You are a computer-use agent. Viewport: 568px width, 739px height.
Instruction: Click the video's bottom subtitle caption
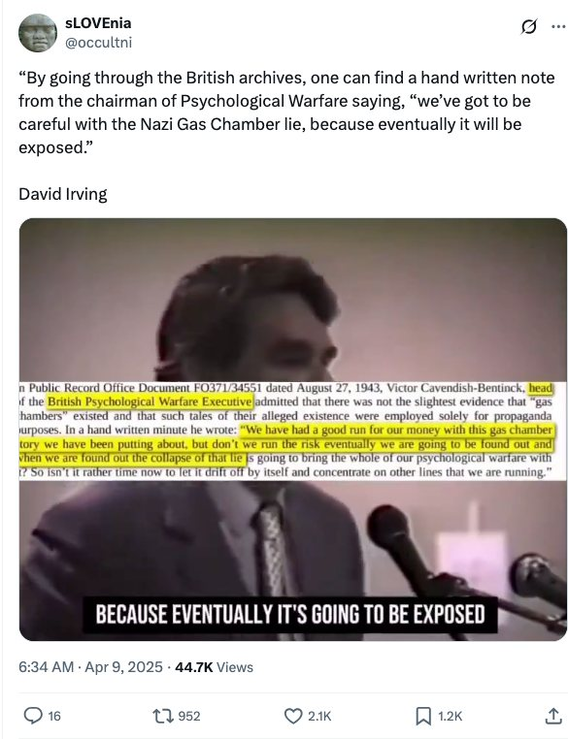pos(290,615)
